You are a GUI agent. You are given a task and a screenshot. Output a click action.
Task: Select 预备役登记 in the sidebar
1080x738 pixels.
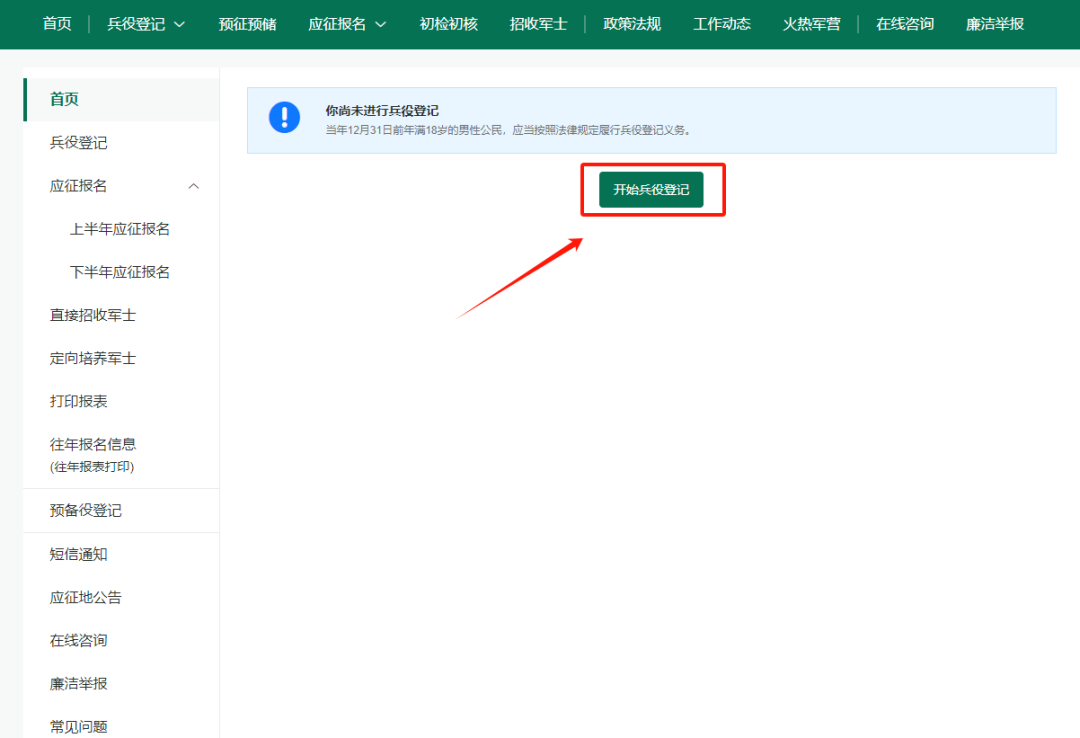click(86, 510)
